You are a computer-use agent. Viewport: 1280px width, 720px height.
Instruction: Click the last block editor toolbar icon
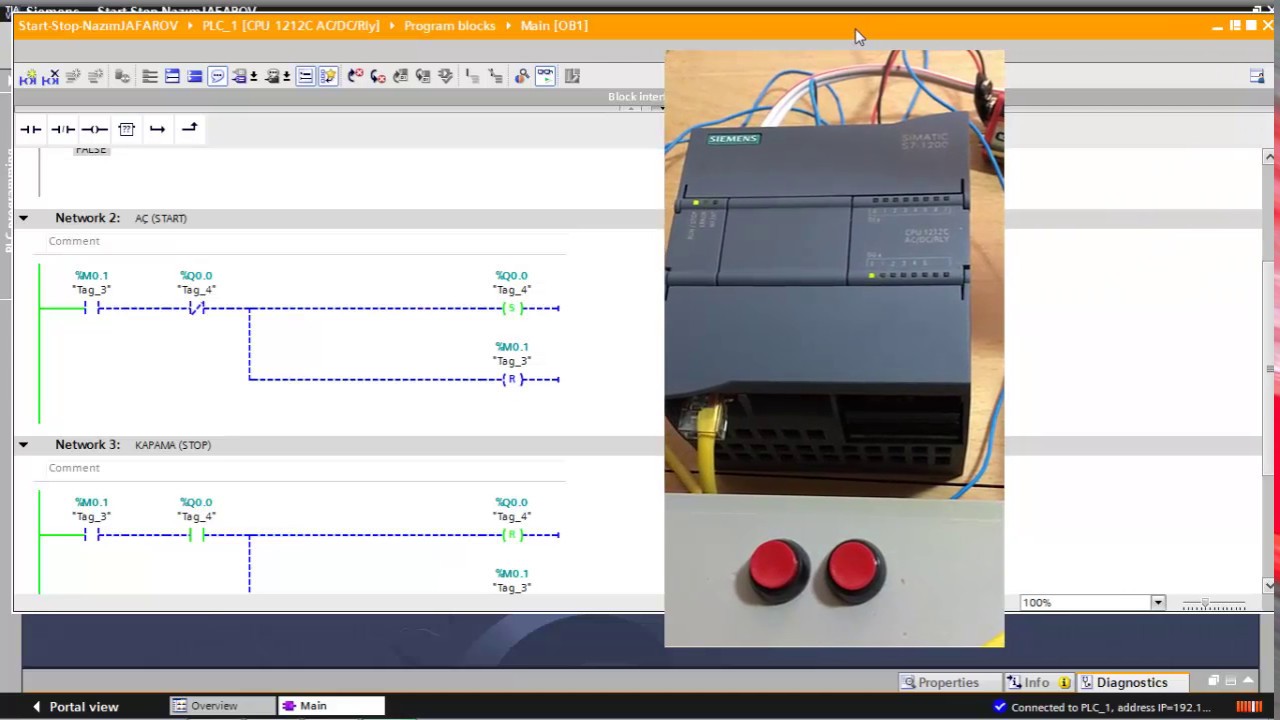click(x=572, y=76)
